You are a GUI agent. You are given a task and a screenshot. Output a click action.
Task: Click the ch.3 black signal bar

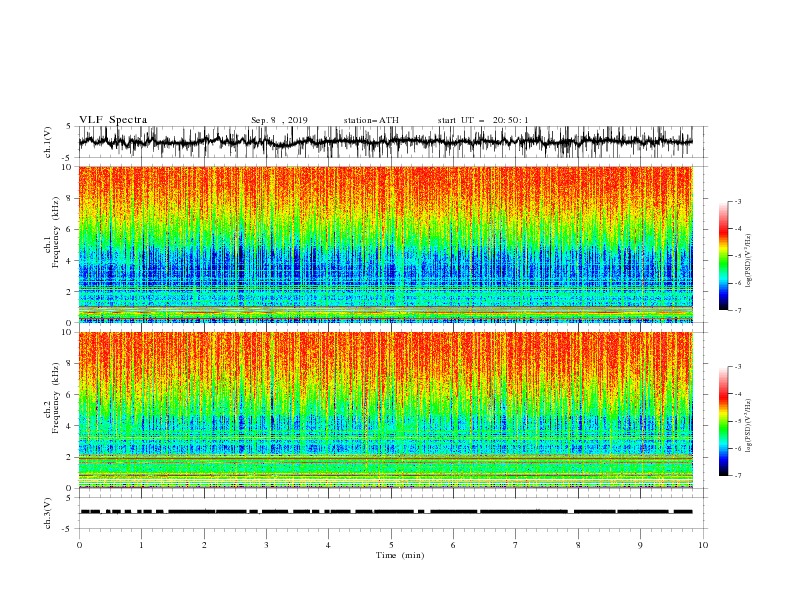pos(386,512)
